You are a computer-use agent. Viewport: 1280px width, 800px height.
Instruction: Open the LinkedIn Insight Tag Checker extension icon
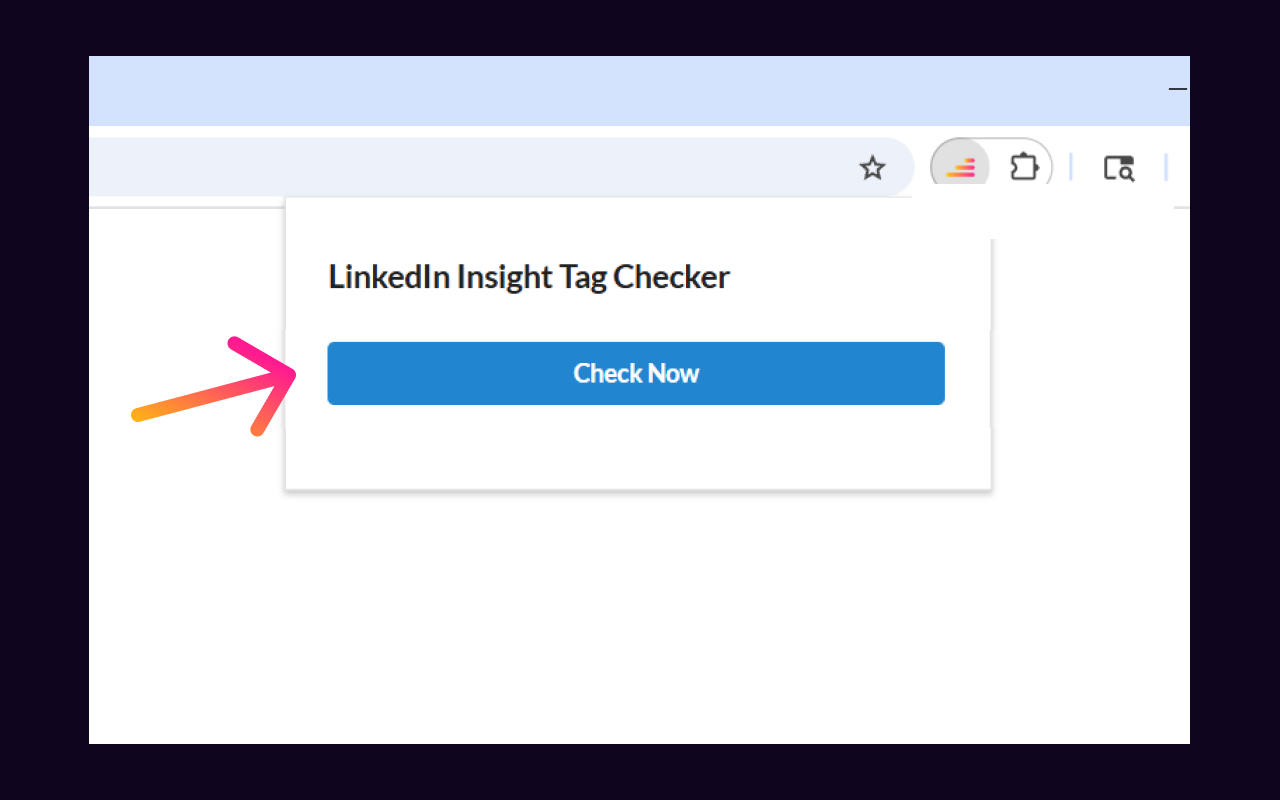pyautogui.click(x=959, y=167)
